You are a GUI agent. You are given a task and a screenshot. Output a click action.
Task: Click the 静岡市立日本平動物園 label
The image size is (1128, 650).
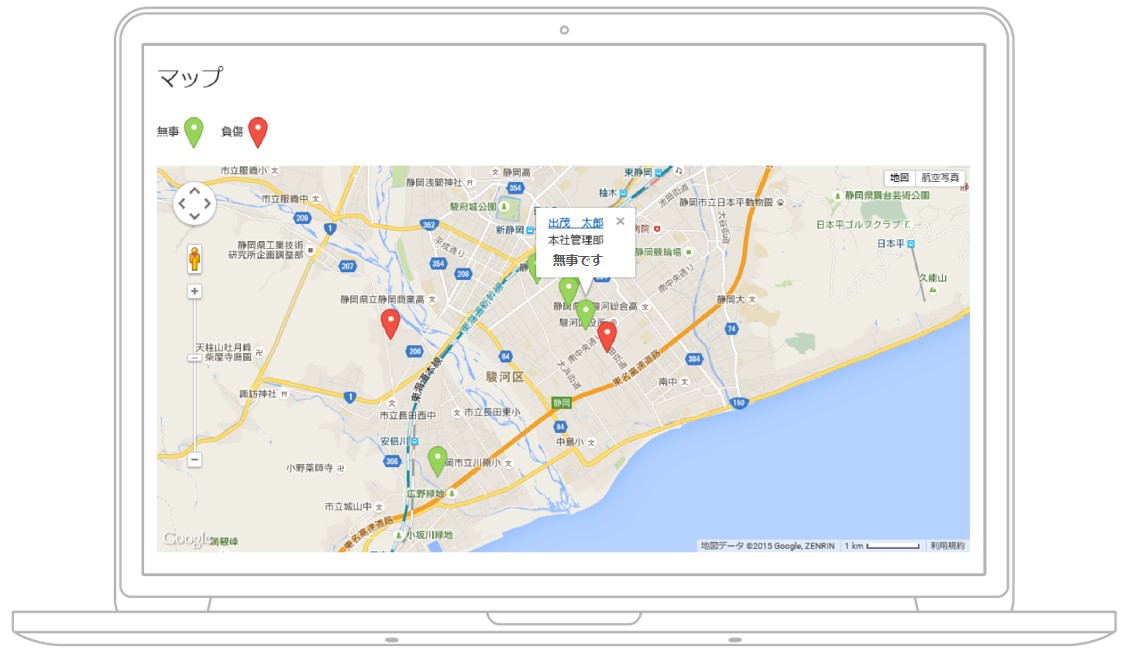point(726,202)
